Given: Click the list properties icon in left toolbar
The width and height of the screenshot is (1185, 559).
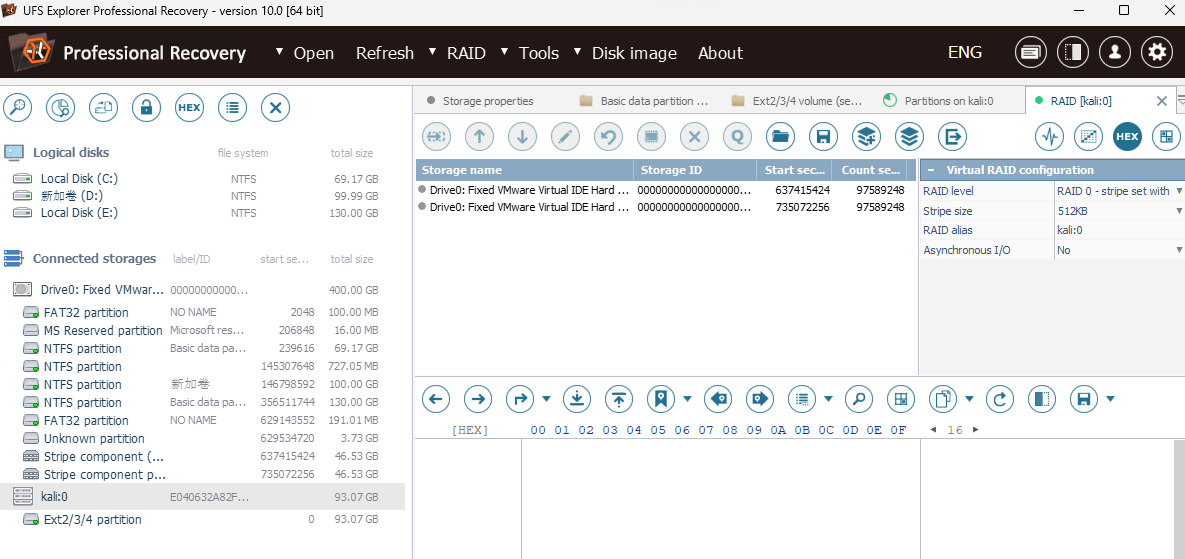Looking at the screenshot, I should 233,107.
